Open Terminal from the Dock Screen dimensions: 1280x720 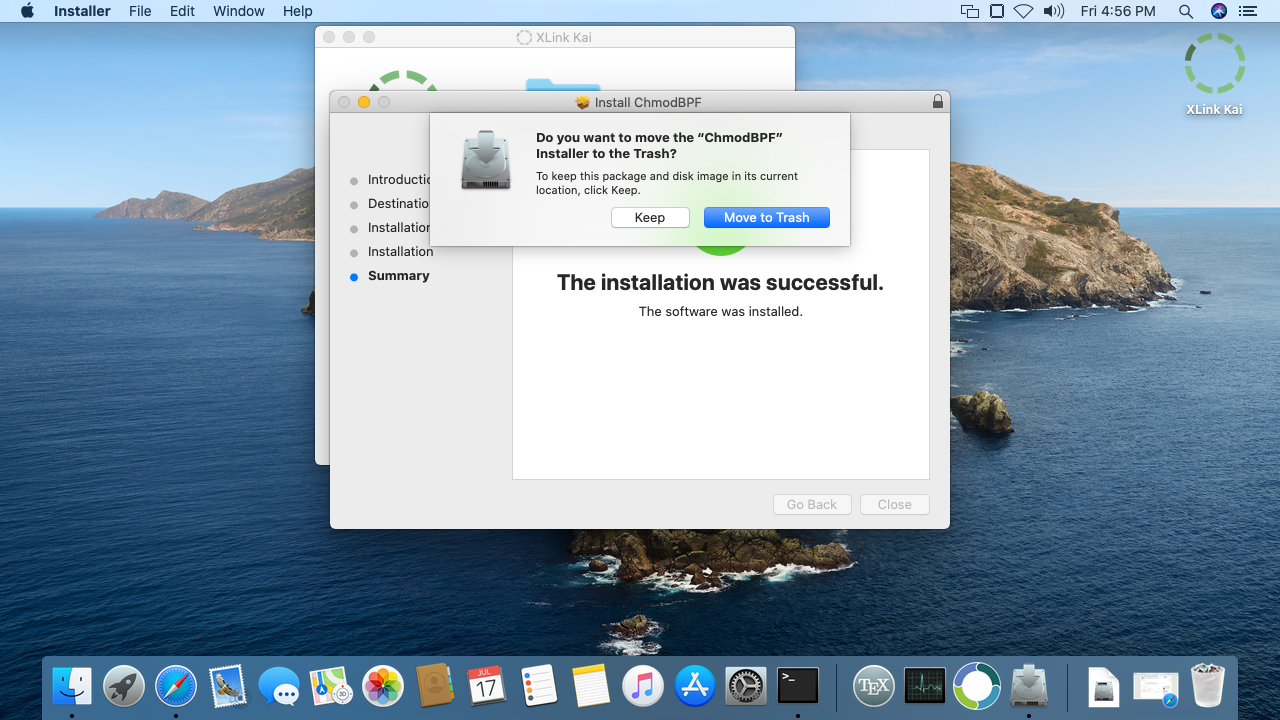pyautogui.click(x=798, y=686)
